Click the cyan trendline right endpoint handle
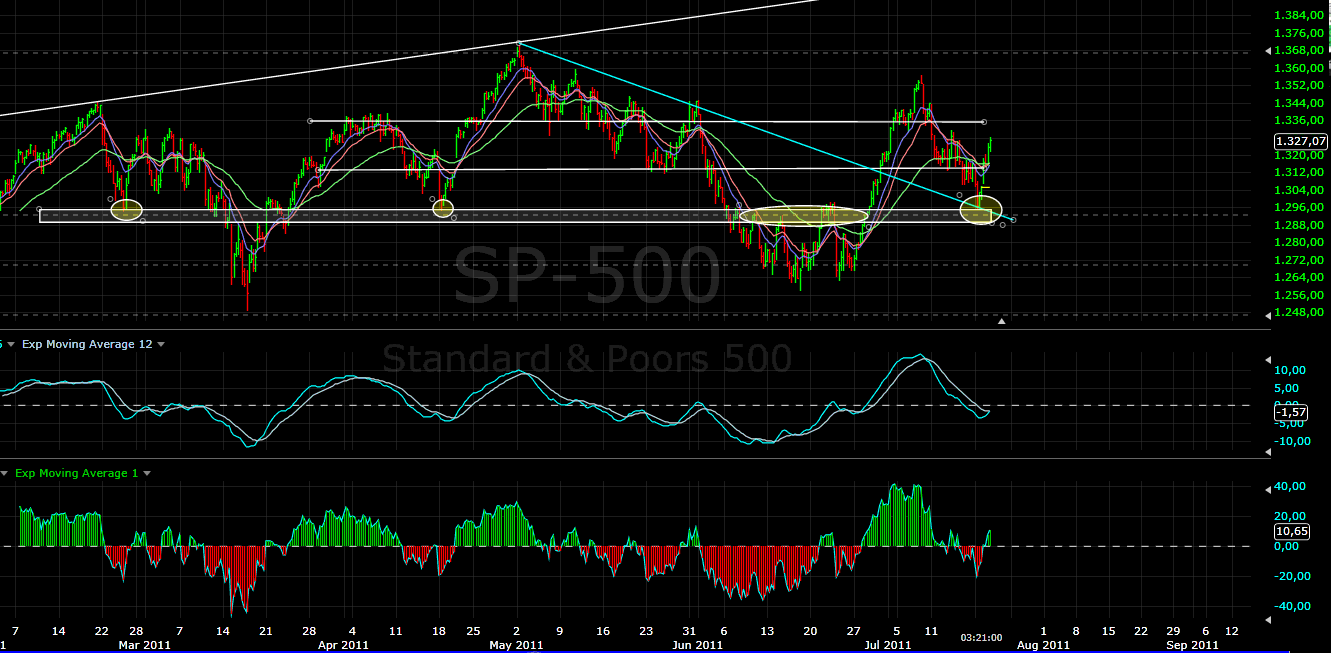Screen dimensions: 1331x653 pos(1014,219)
